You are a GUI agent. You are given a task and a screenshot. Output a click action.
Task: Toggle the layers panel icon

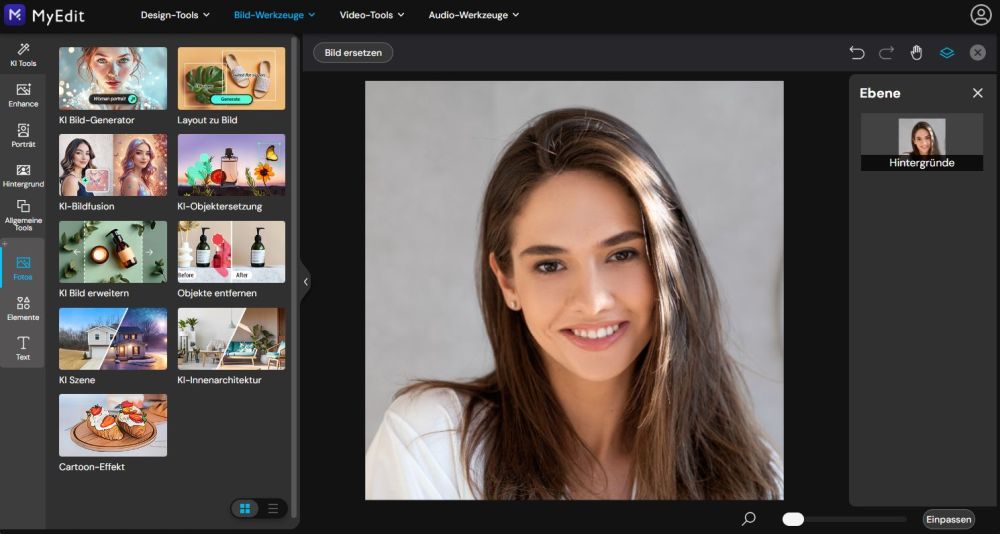click(x=946, y=52)
